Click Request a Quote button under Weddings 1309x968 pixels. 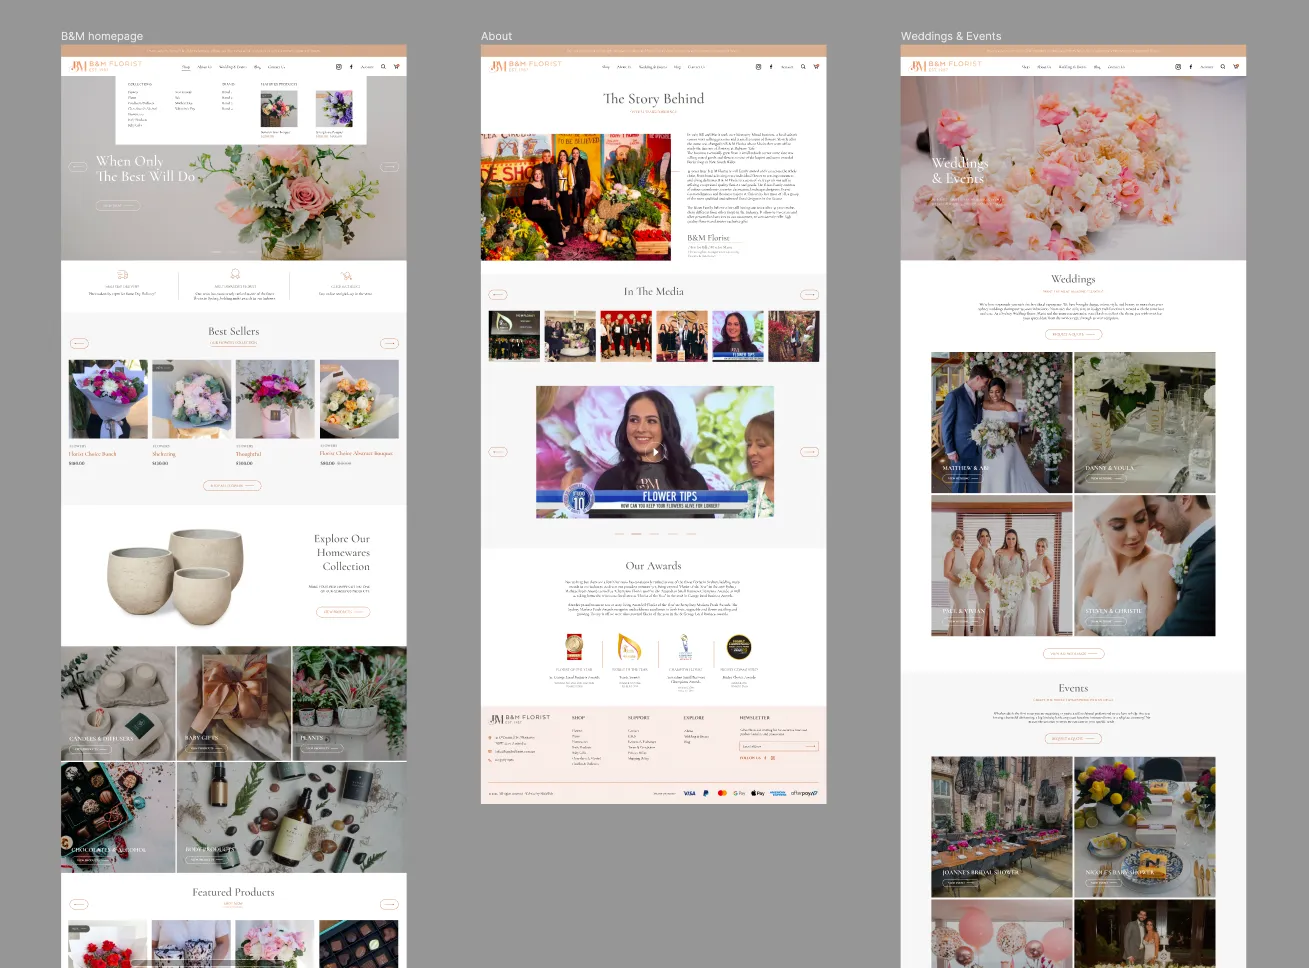(x=1073, y=334)
